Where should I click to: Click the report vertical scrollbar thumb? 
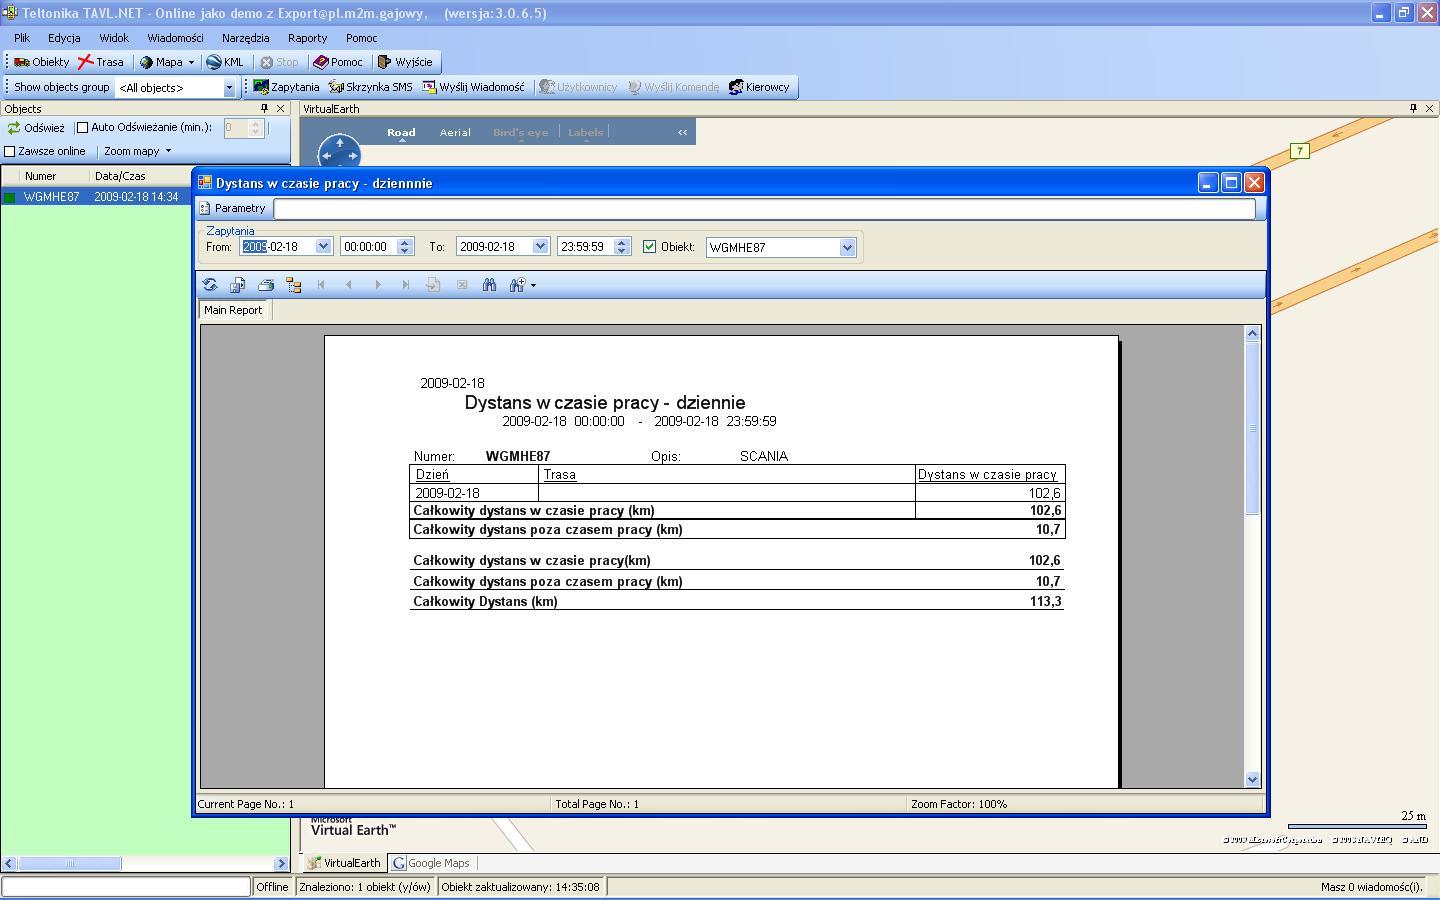[1252, 428]
